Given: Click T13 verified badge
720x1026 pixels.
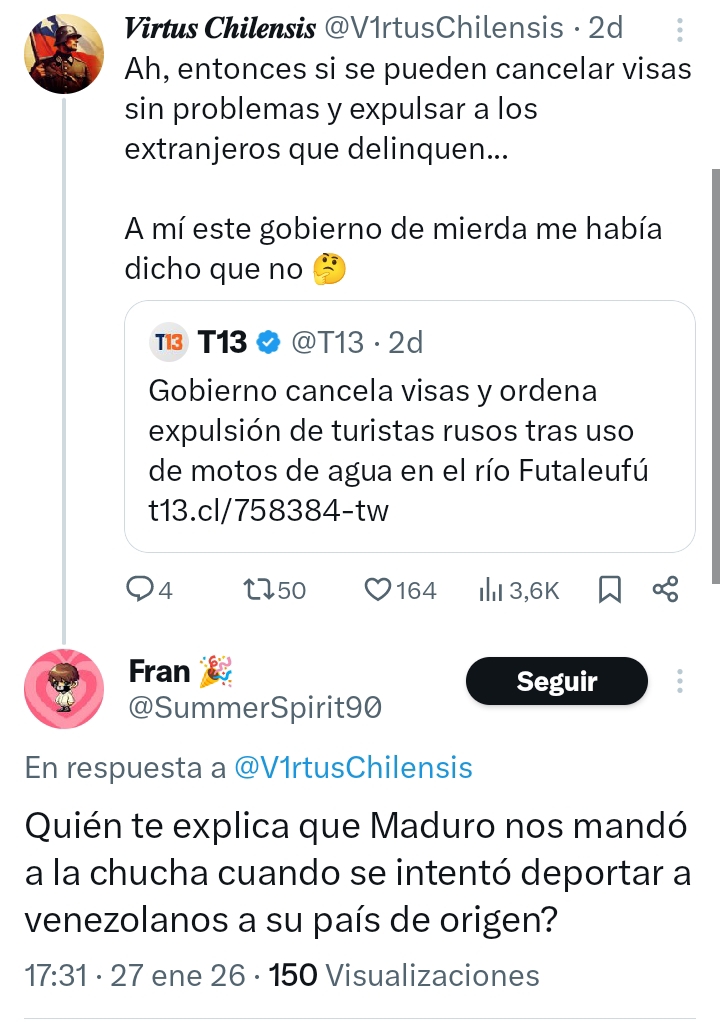Looking at the screenshot, I should 267,343.
